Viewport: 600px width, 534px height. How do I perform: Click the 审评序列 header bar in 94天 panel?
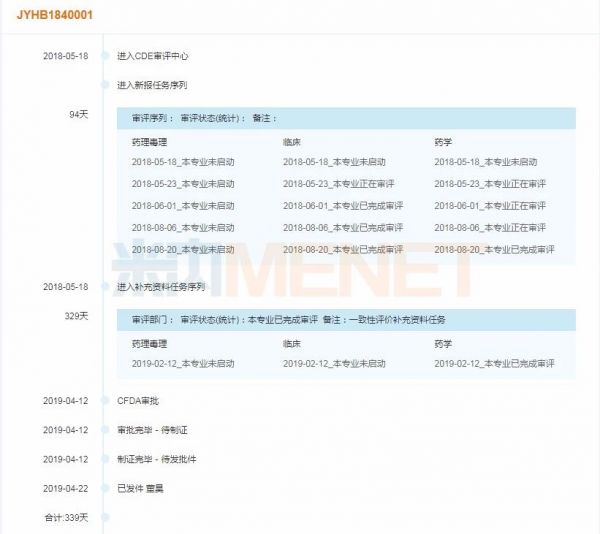click(346, 118)
